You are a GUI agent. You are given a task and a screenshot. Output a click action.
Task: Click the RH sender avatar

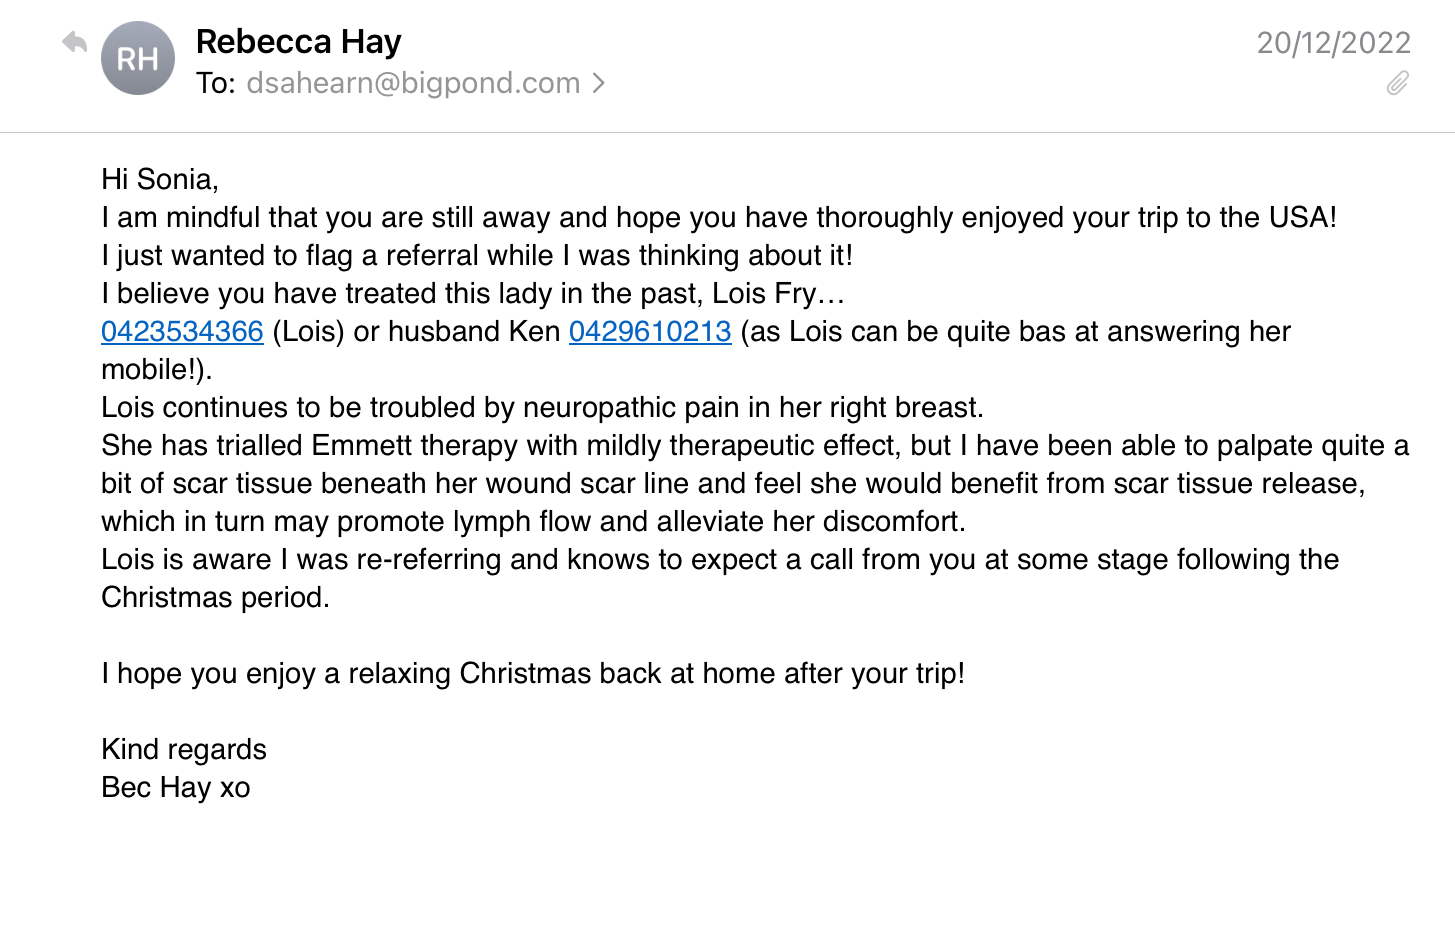(138, 59)
